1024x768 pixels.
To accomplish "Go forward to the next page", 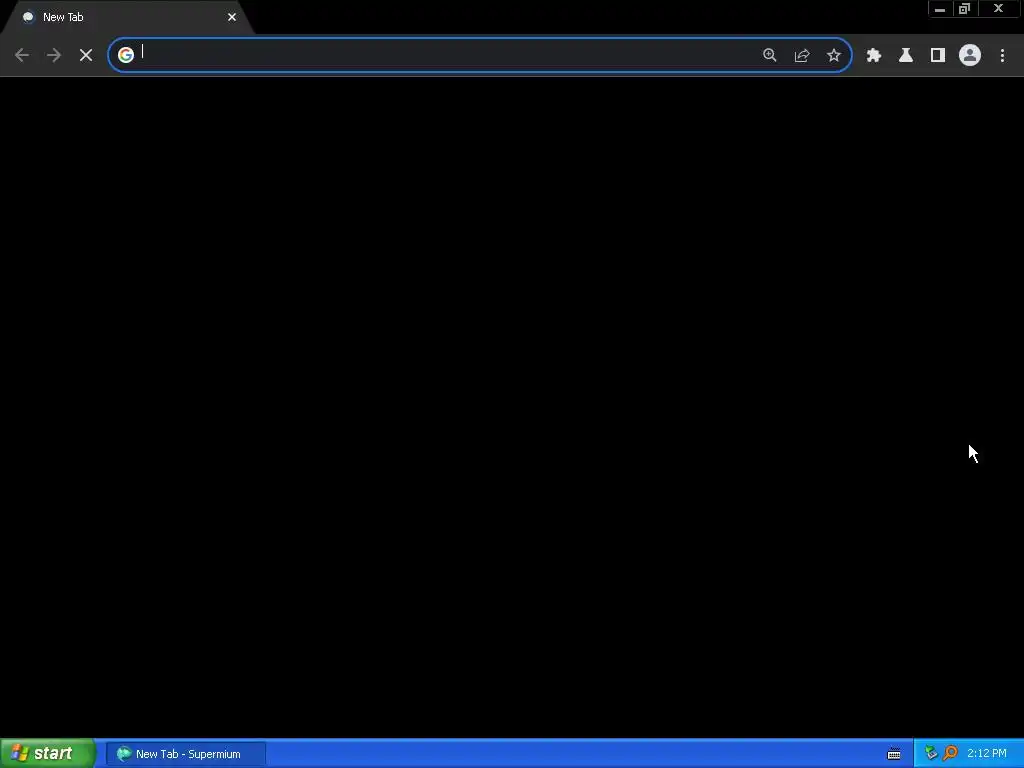I will tap(54, 56).
